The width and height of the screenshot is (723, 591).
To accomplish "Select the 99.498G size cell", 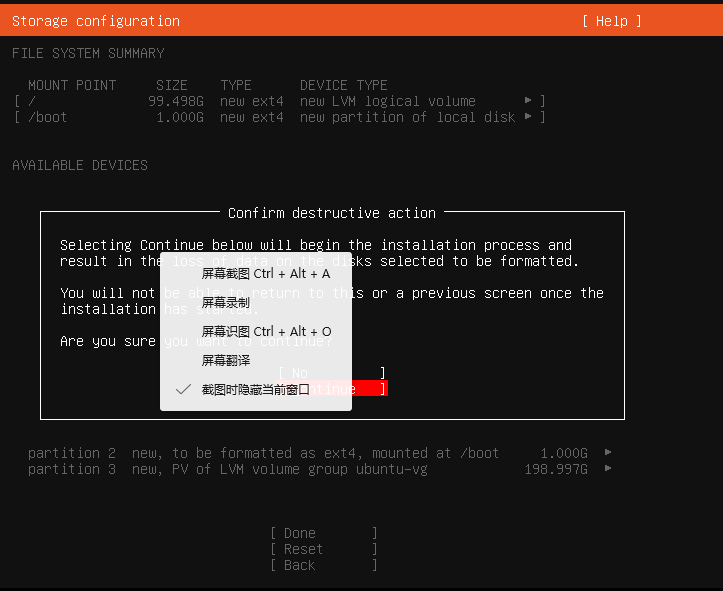I will 176,101.
